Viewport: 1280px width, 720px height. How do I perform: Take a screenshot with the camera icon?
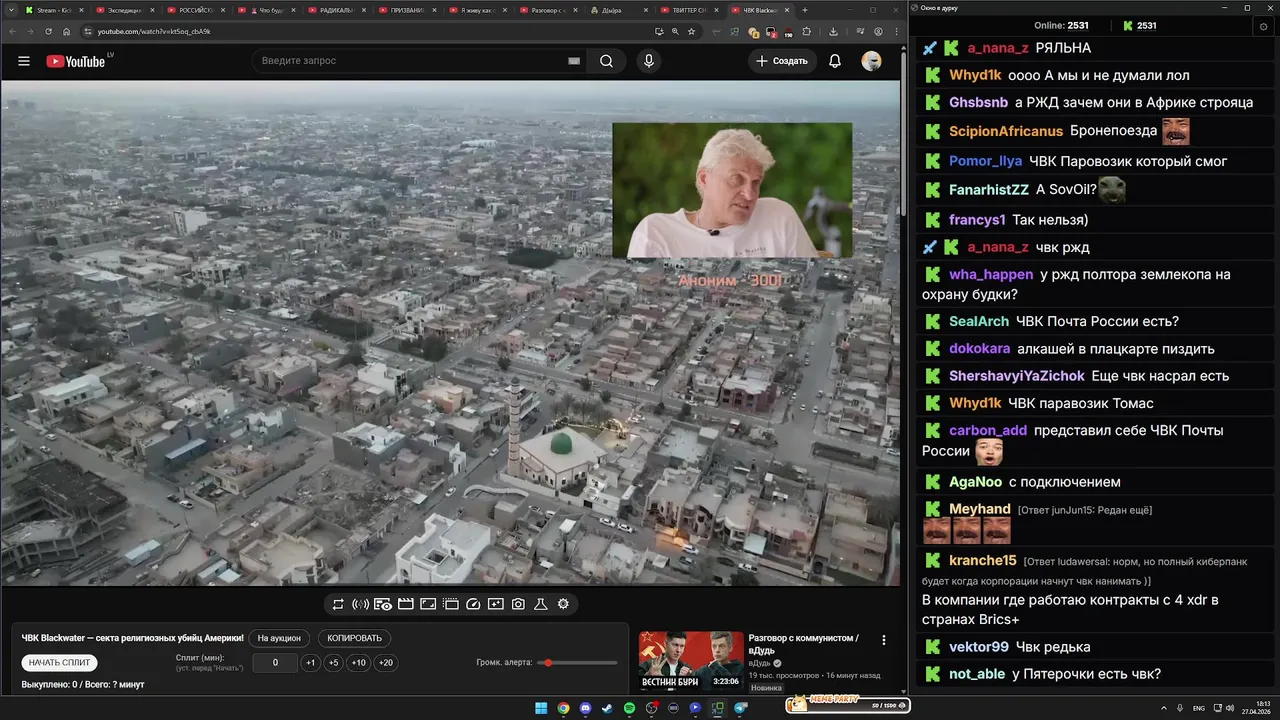[x=518, y=604]
